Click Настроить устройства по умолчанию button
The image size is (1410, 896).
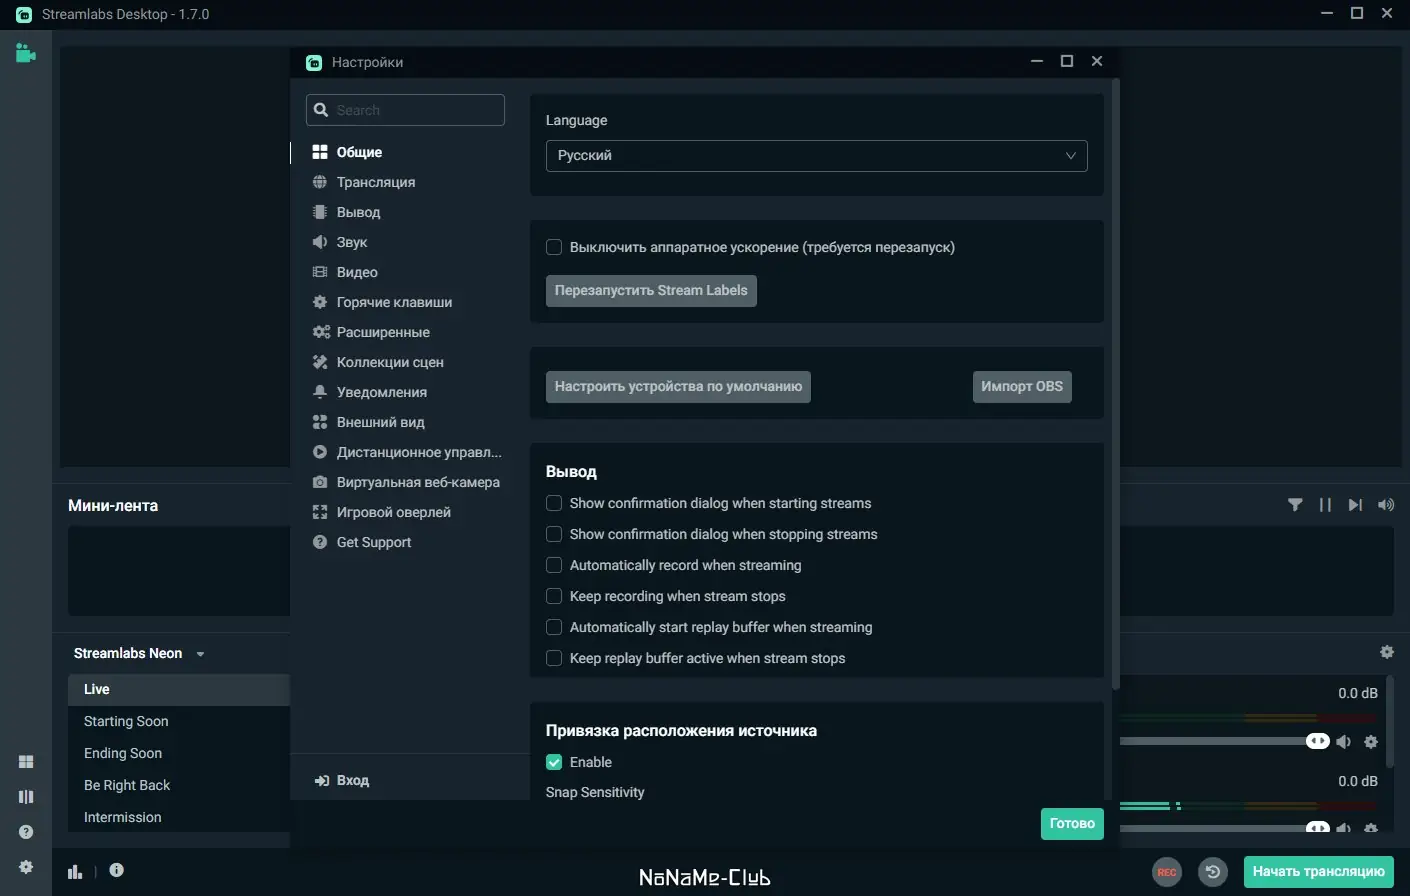[x=678, y=387]
